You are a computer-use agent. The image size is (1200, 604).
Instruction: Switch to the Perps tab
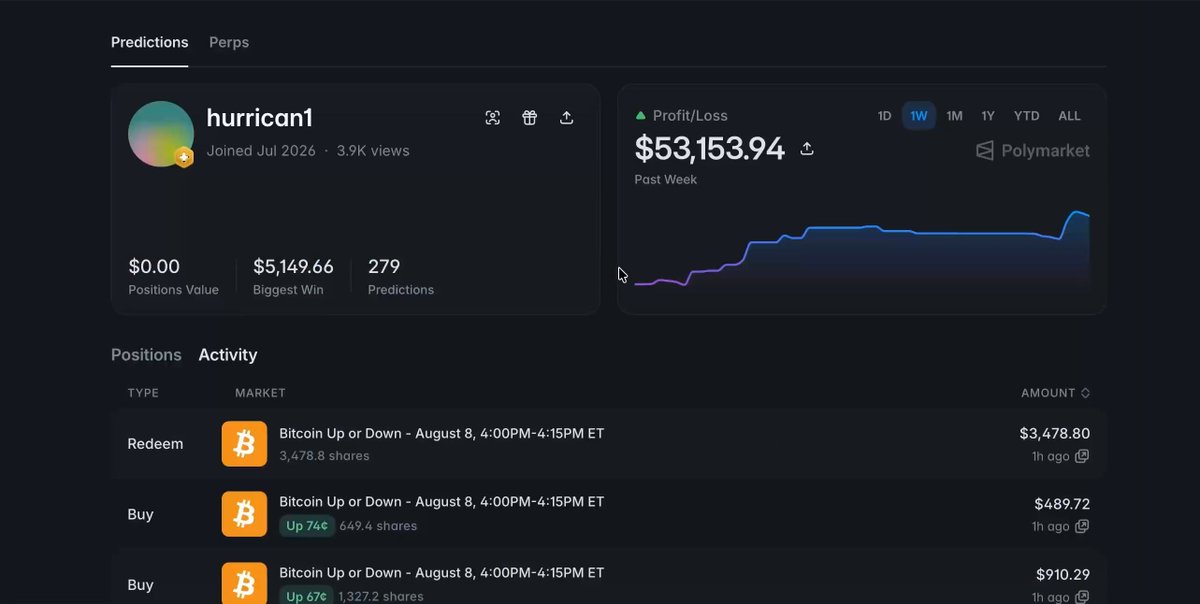229,42
